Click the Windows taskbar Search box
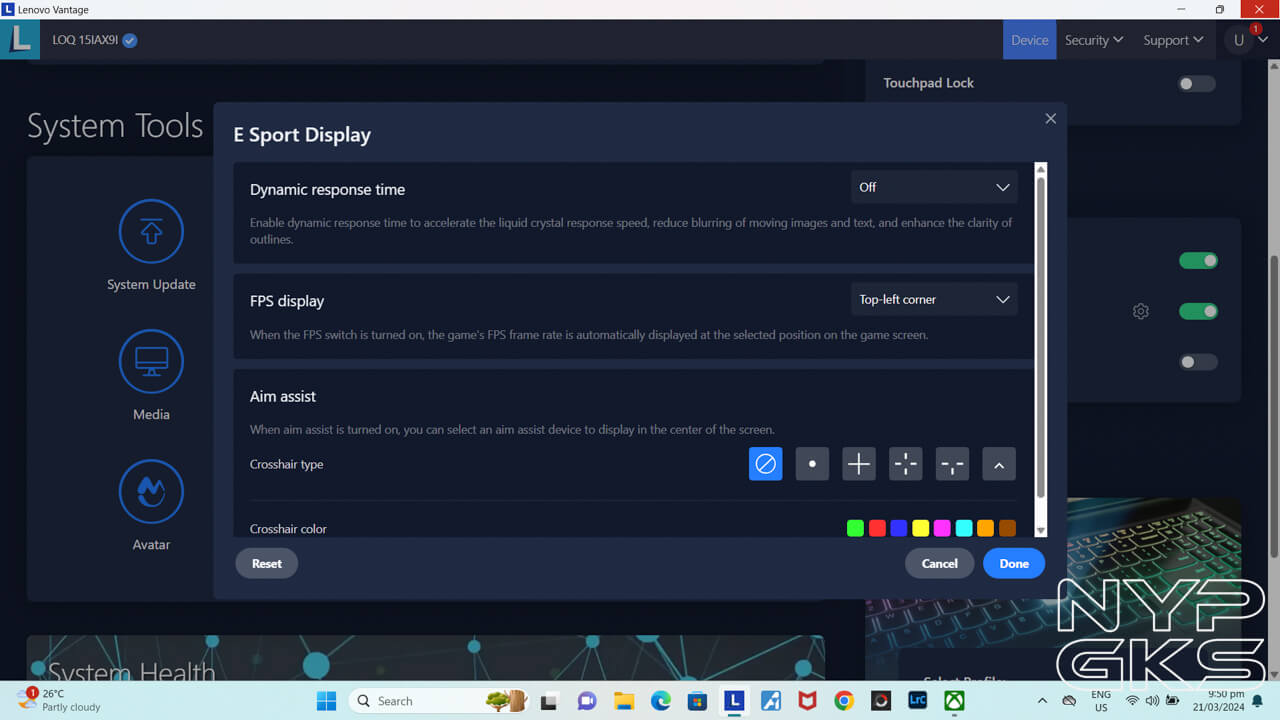This screenshot has height=720, width=1280. (x=420, y=701)
